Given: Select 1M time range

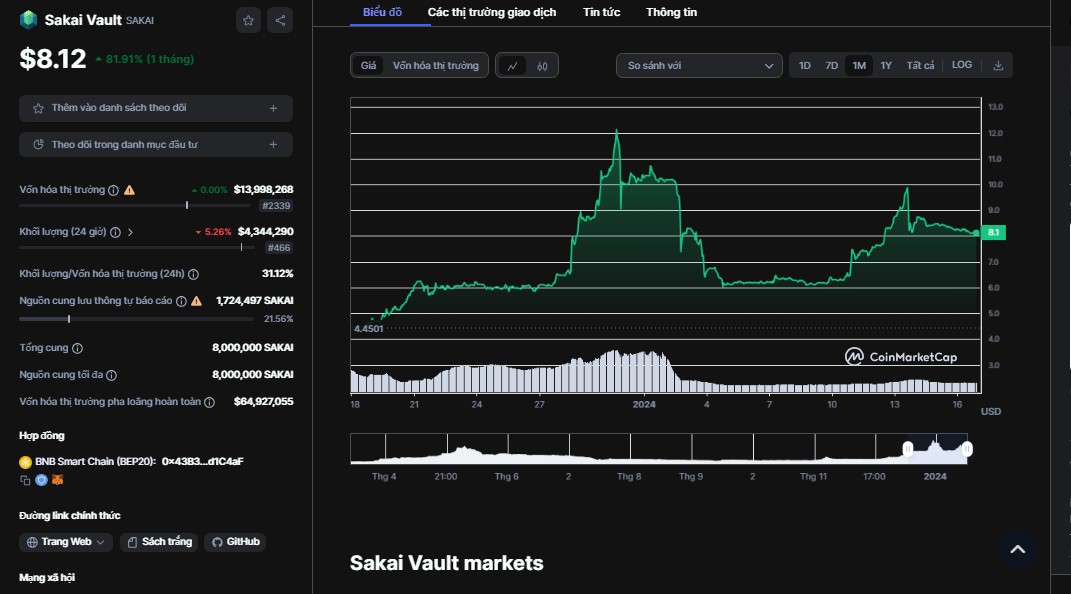Looking at the screenshot, I should (x=859, y=66).
